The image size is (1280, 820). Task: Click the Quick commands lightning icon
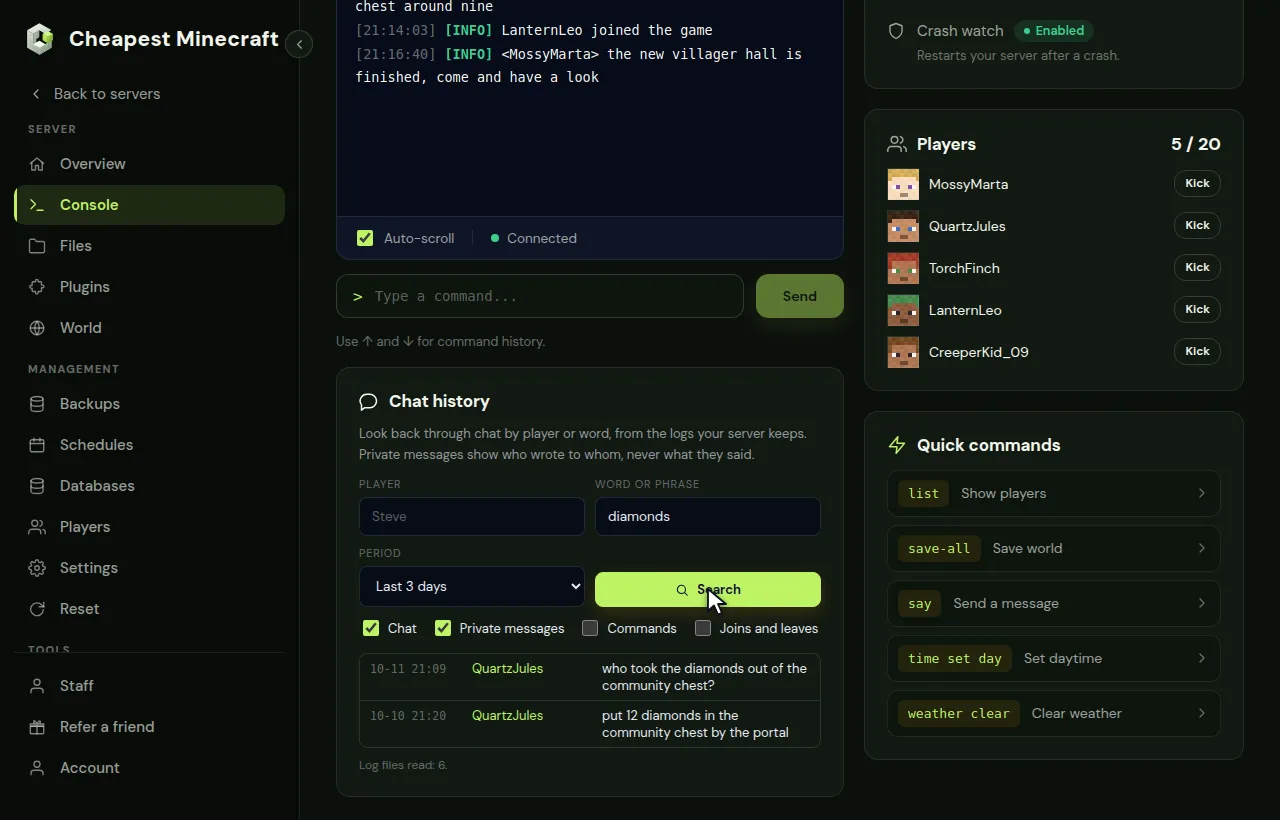pyautogui.click(x=897, y=445)
